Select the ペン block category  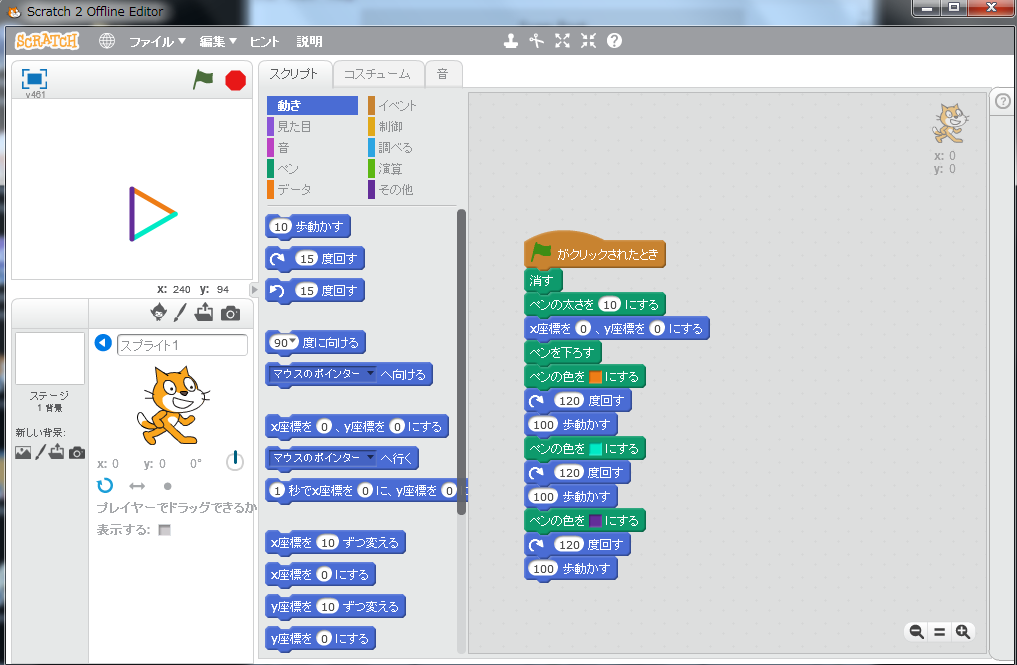pyautogui.click(x=288, y=168)
